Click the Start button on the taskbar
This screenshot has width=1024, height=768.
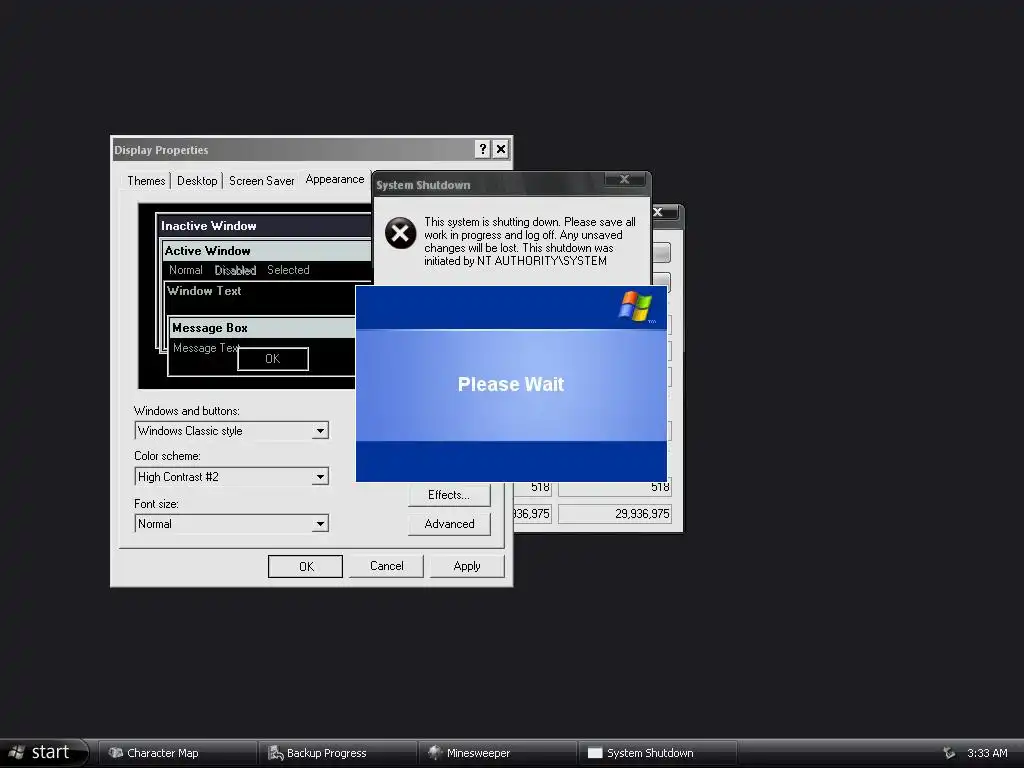(x=44, y=752)
